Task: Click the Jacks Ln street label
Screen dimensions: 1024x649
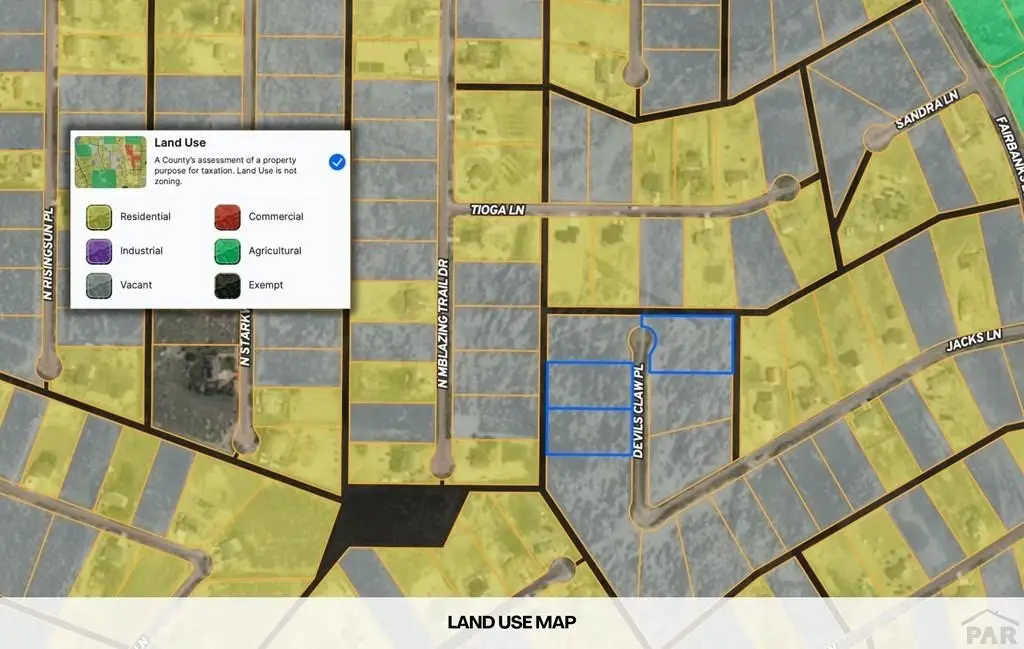Action: coord(973,340)
